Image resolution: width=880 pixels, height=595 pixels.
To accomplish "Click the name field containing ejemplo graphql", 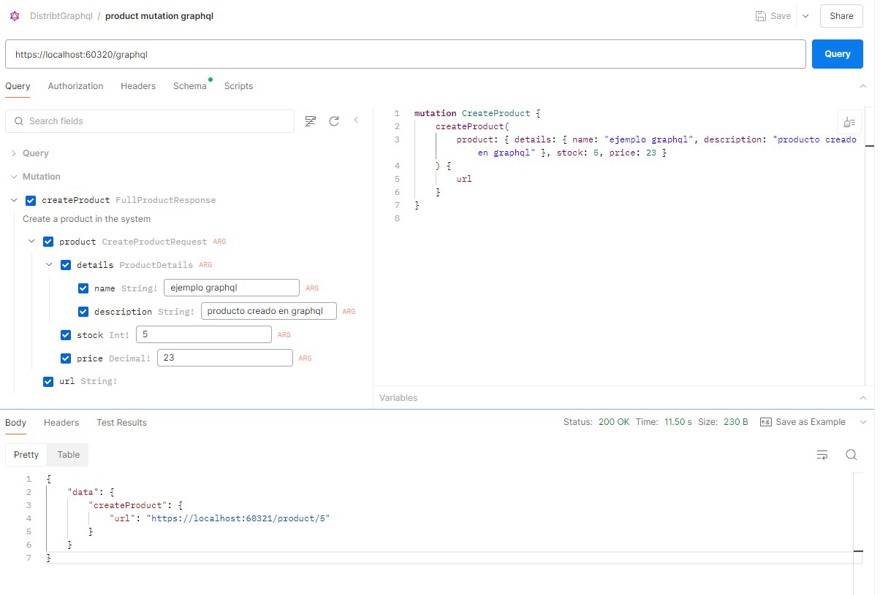I will (231, 287).
